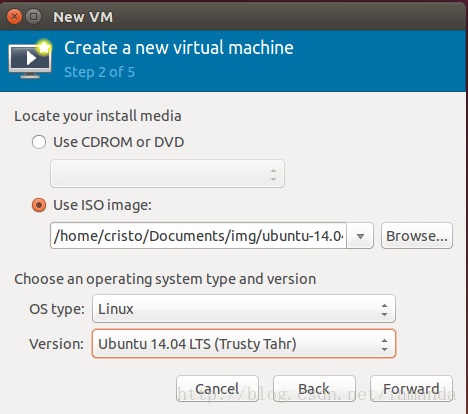
Task: Click the New VM title bar text
Action: (83, 17)
